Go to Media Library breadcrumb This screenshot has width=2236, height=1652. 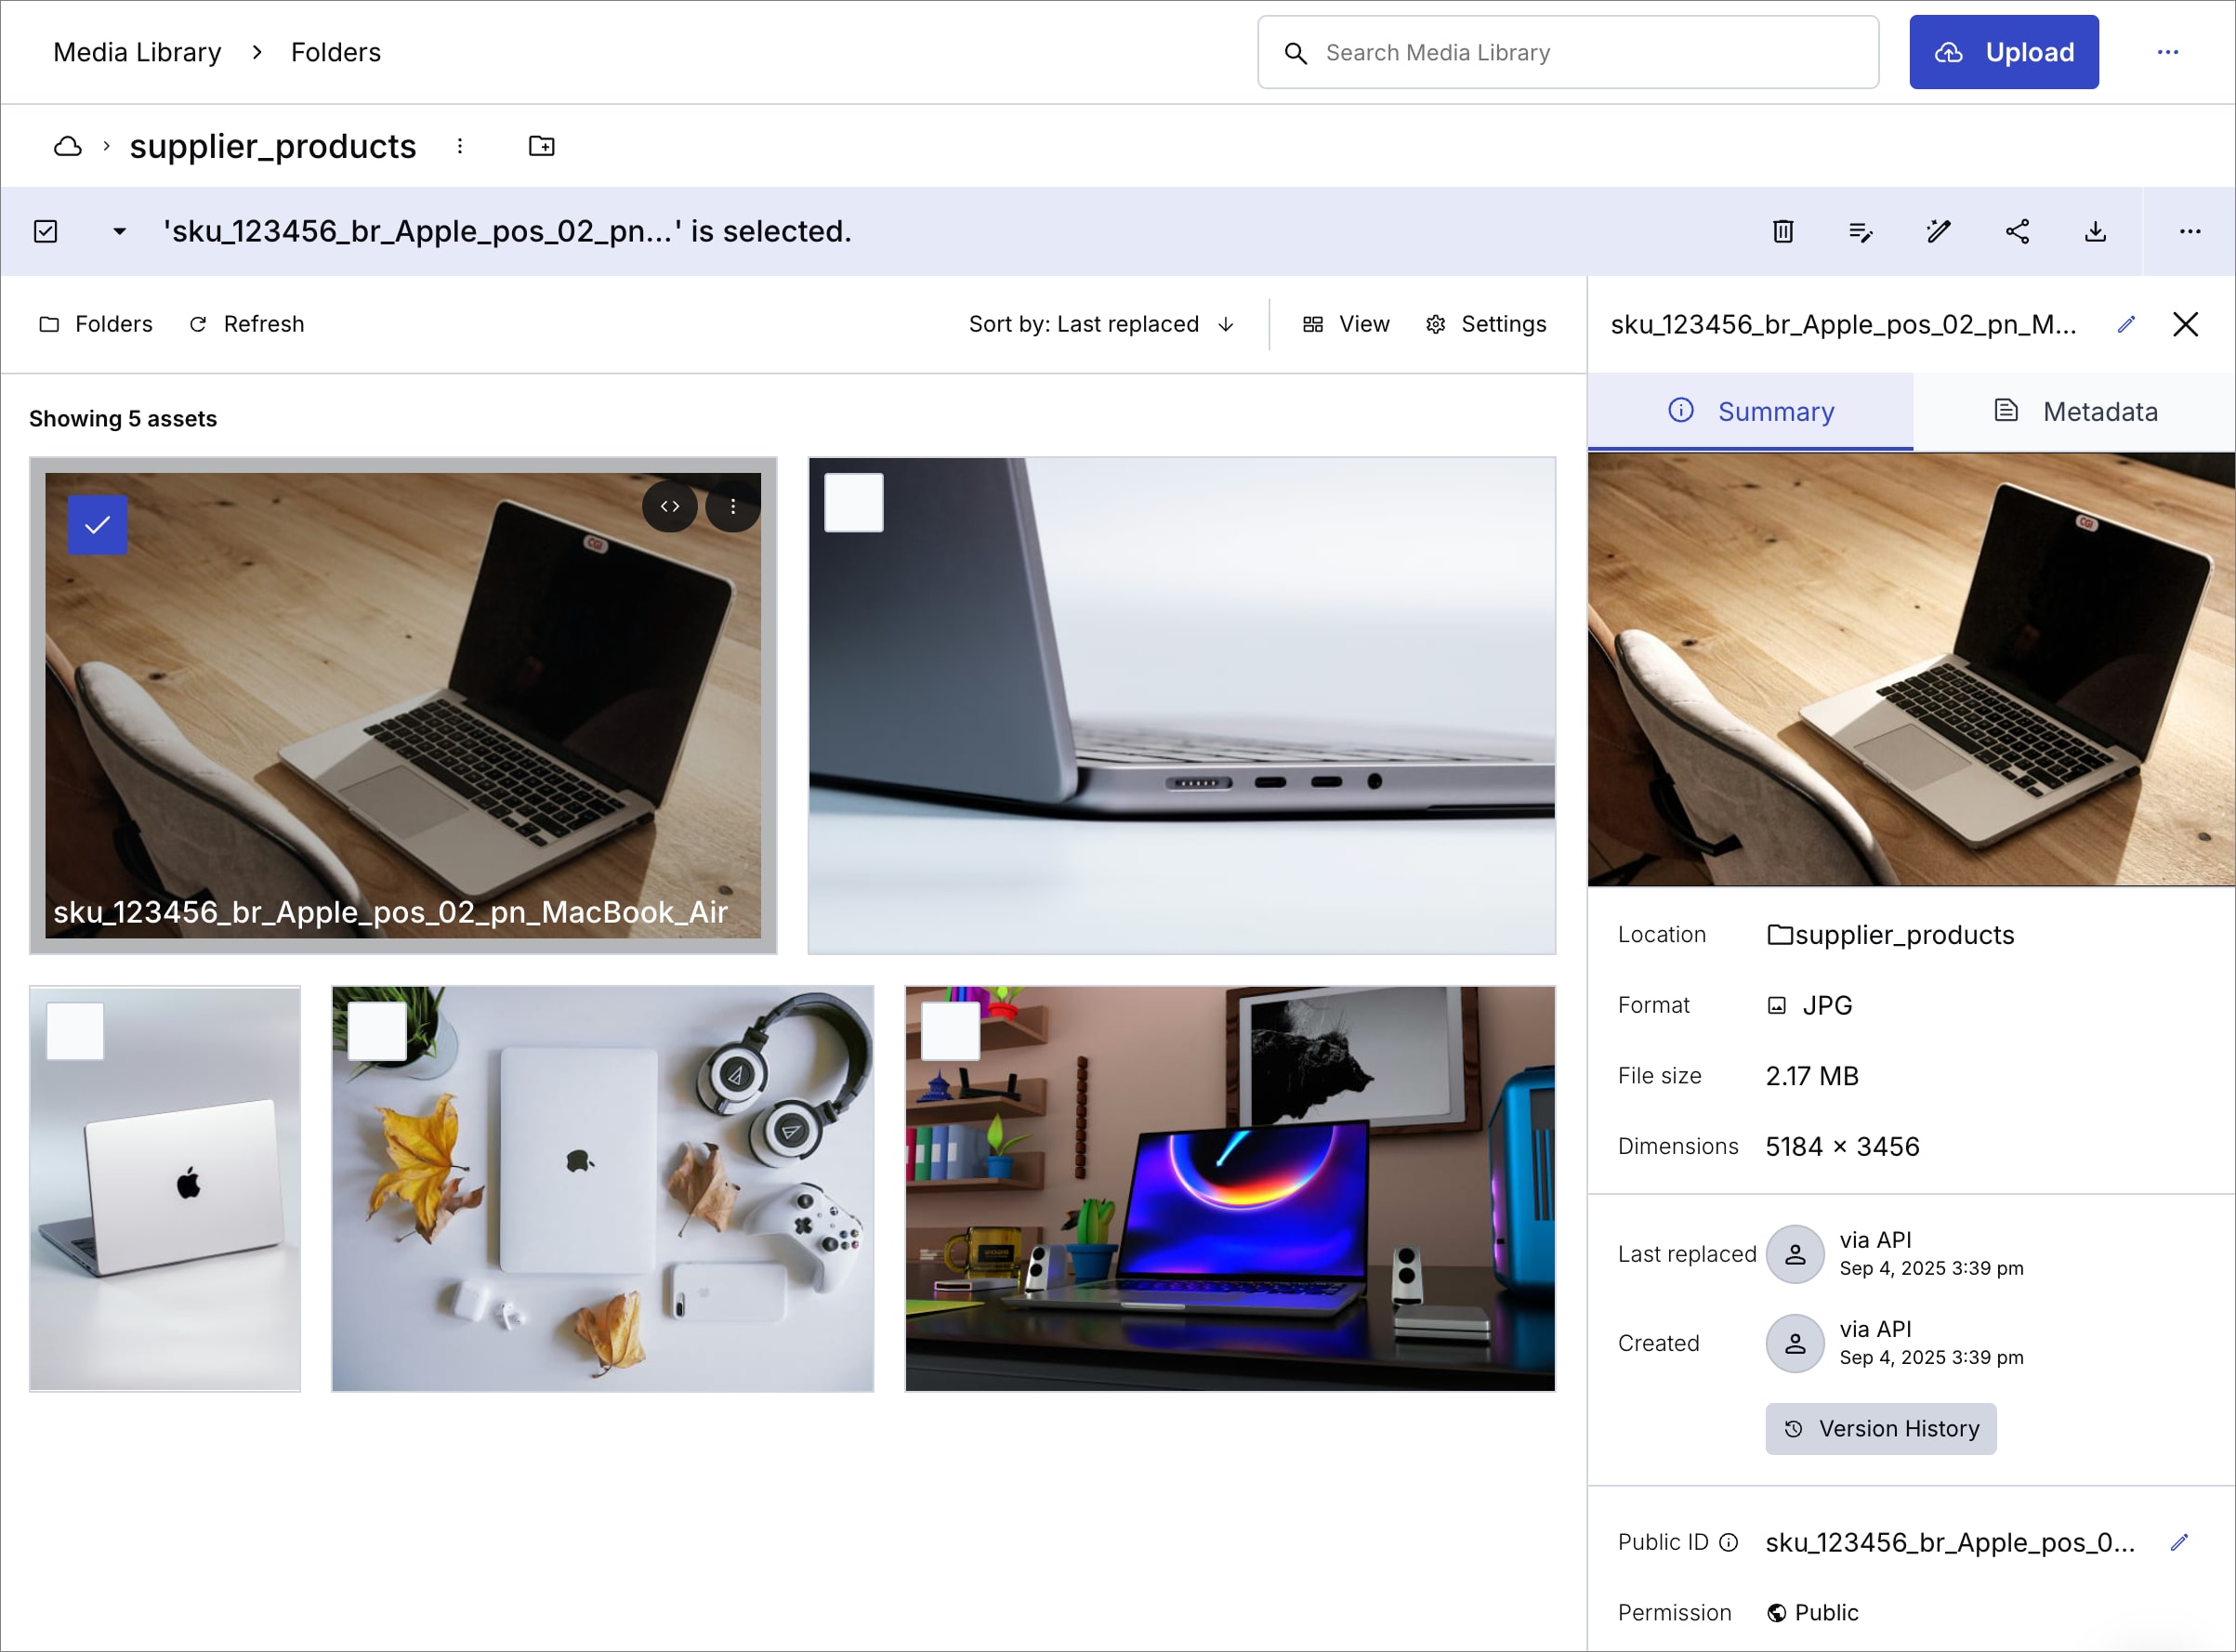[x=137, y=52]
